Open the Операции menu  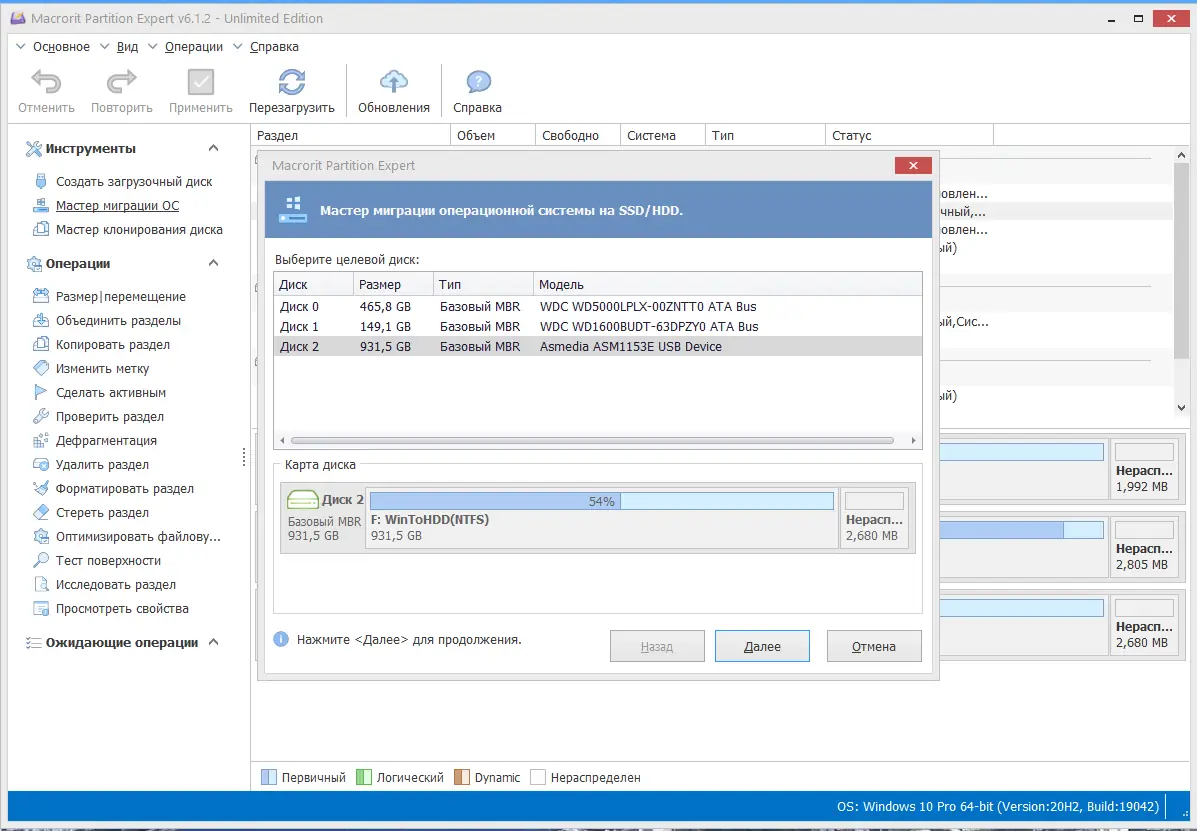click(x=194, y=47)
